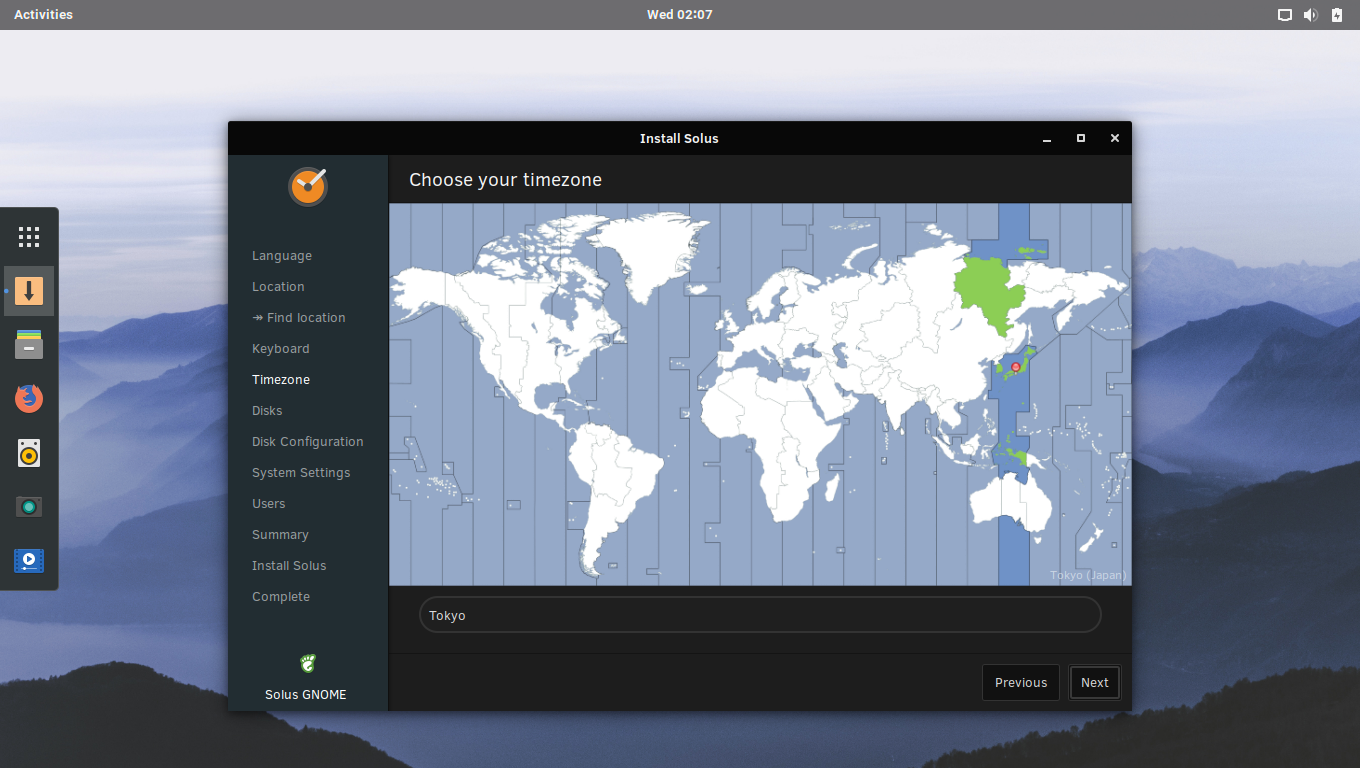Screen dimensions: 1360x768
Task: Click the display icon in the top bar
Action: (x=1285, y=15)
